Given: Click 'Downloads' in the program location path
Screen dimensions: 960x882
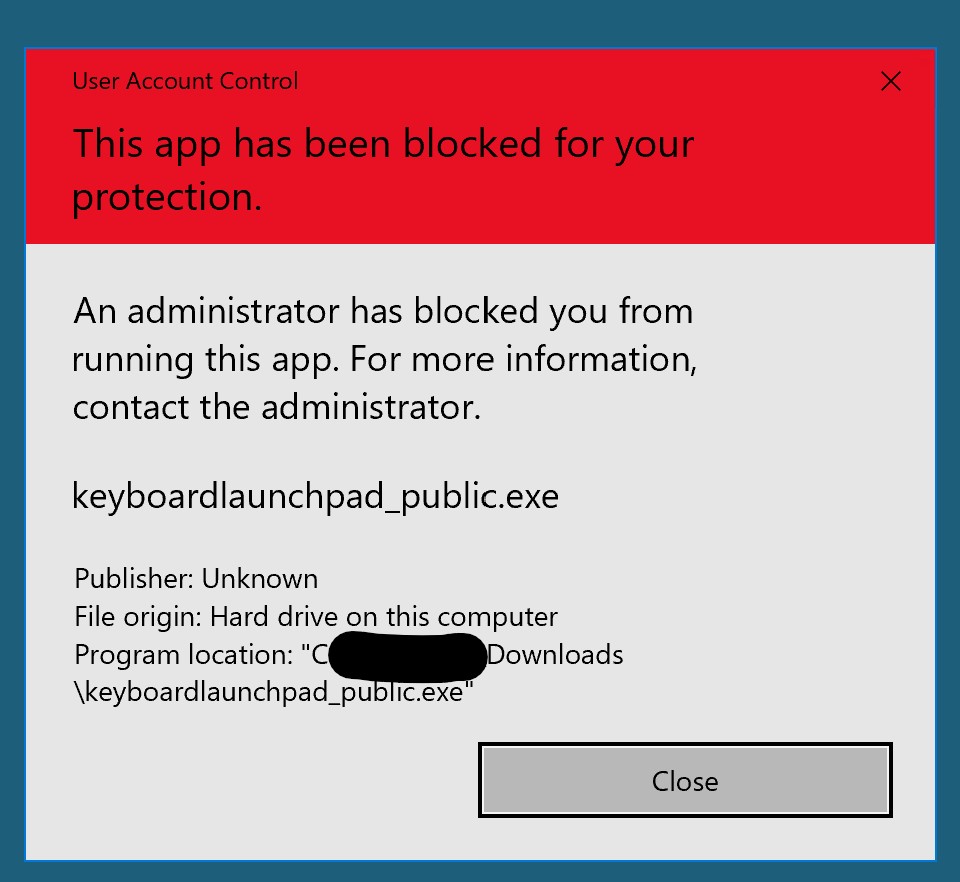Looking at the screenshot, I should click(x=555, y=655).
